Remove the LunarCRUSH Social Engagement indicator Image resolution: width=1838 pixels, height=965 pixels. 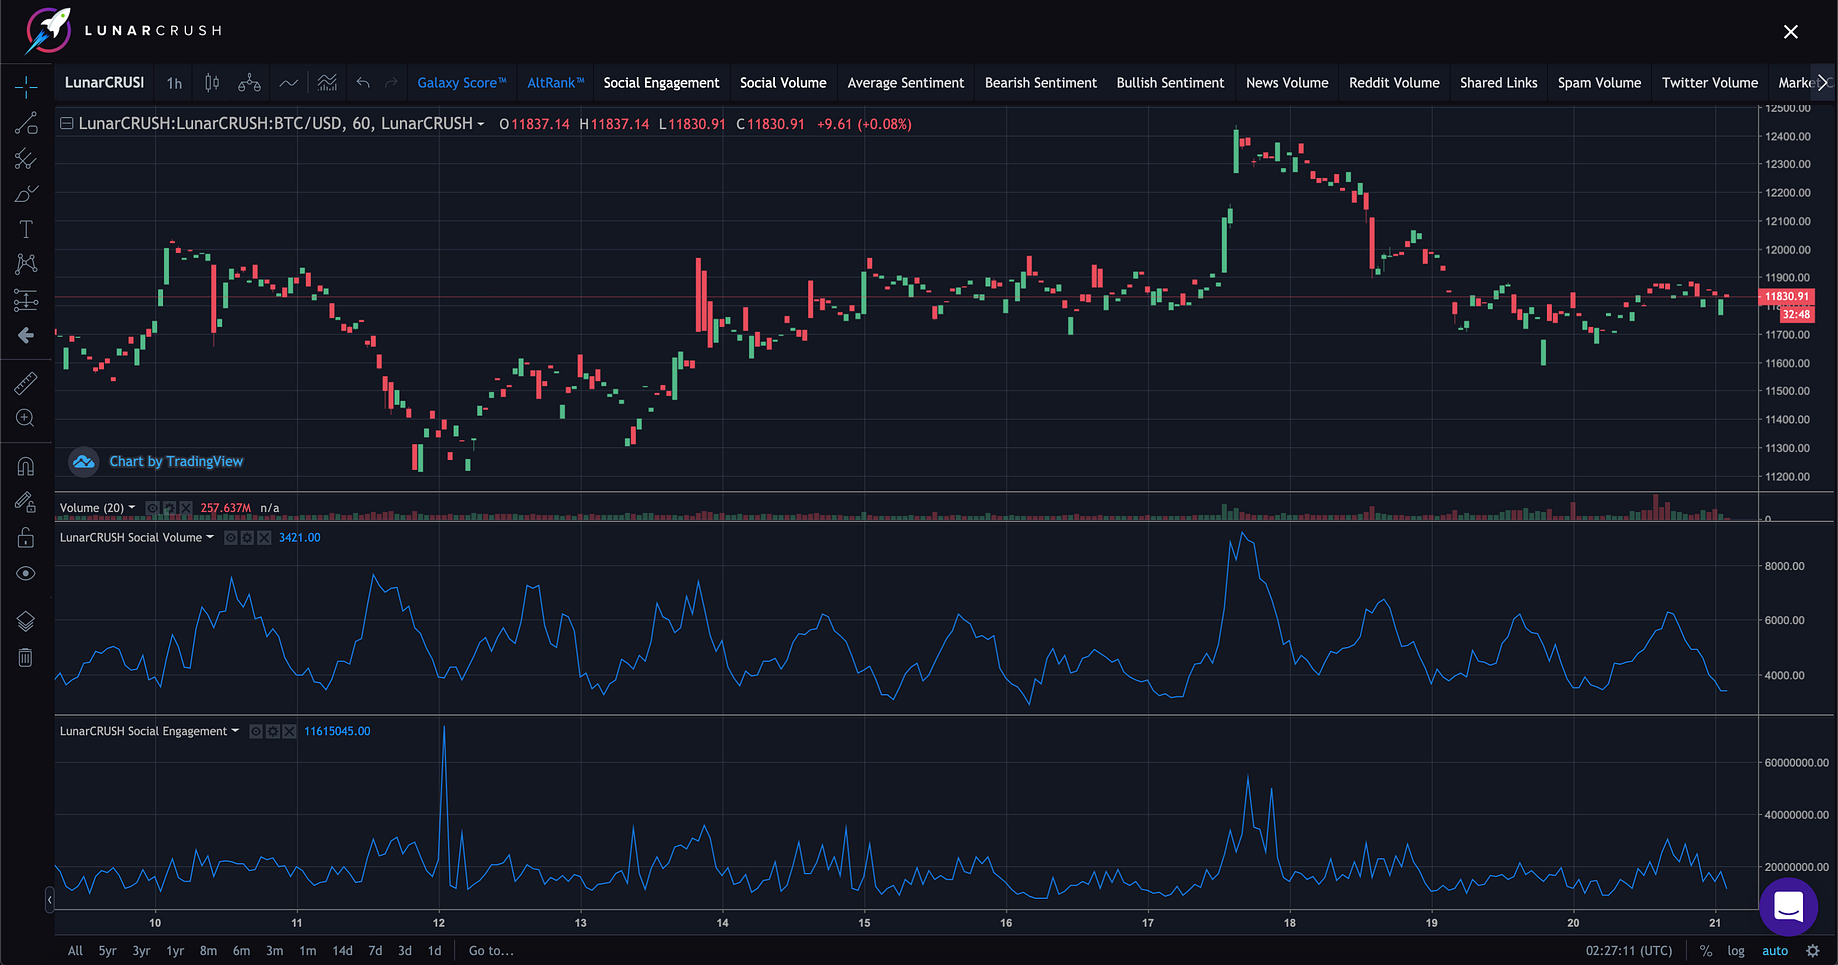[x=289, y=732]
